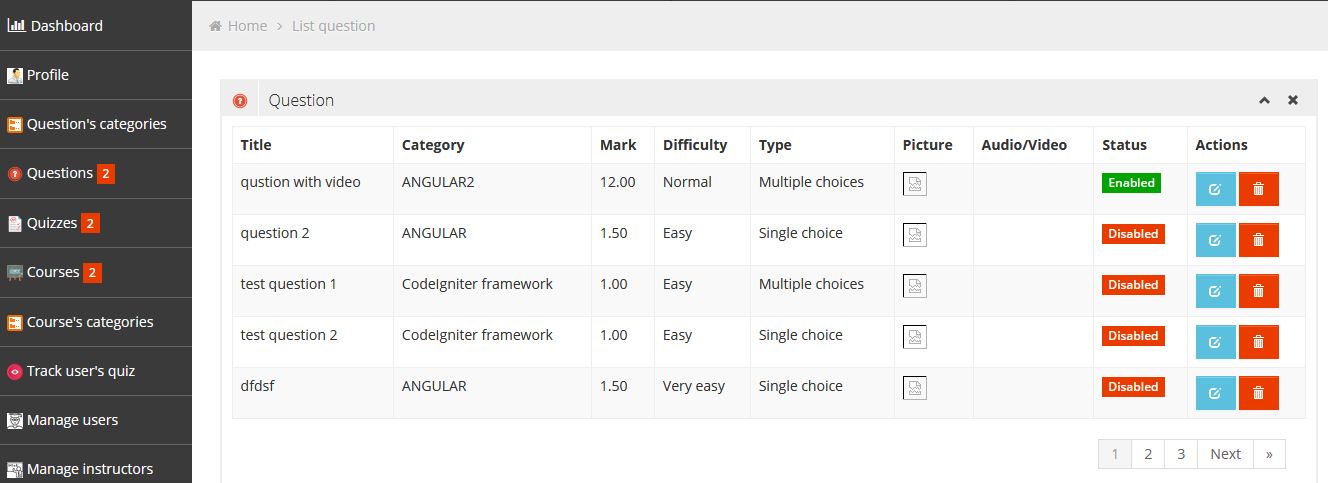Open picture icon for 'test question 2'
1328x483 pixels.
click(914, 337)
